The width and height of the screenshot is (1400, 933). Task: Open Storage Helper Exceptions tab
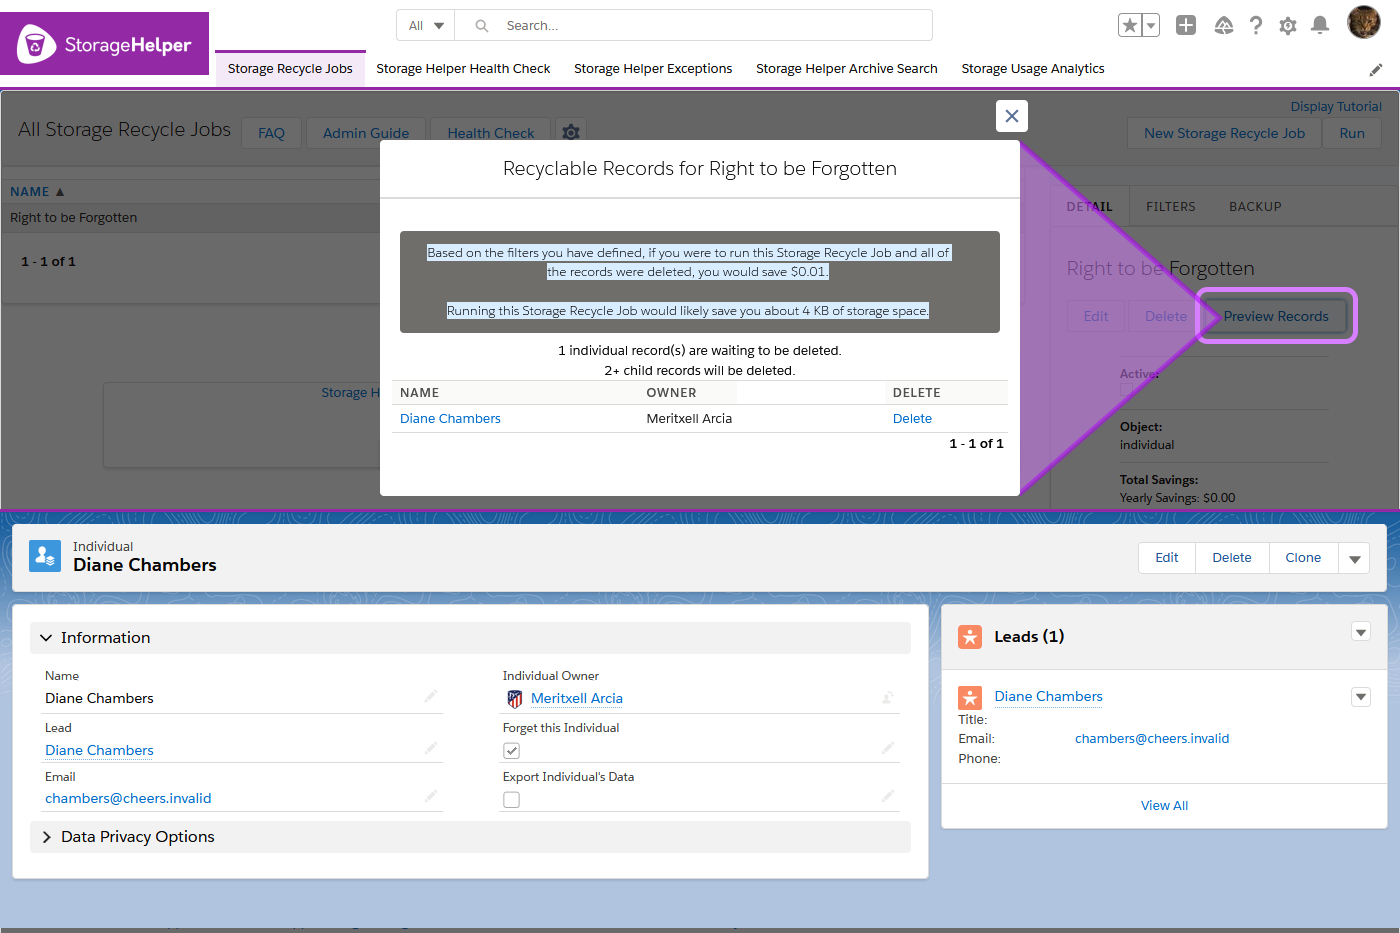point(653,69)
